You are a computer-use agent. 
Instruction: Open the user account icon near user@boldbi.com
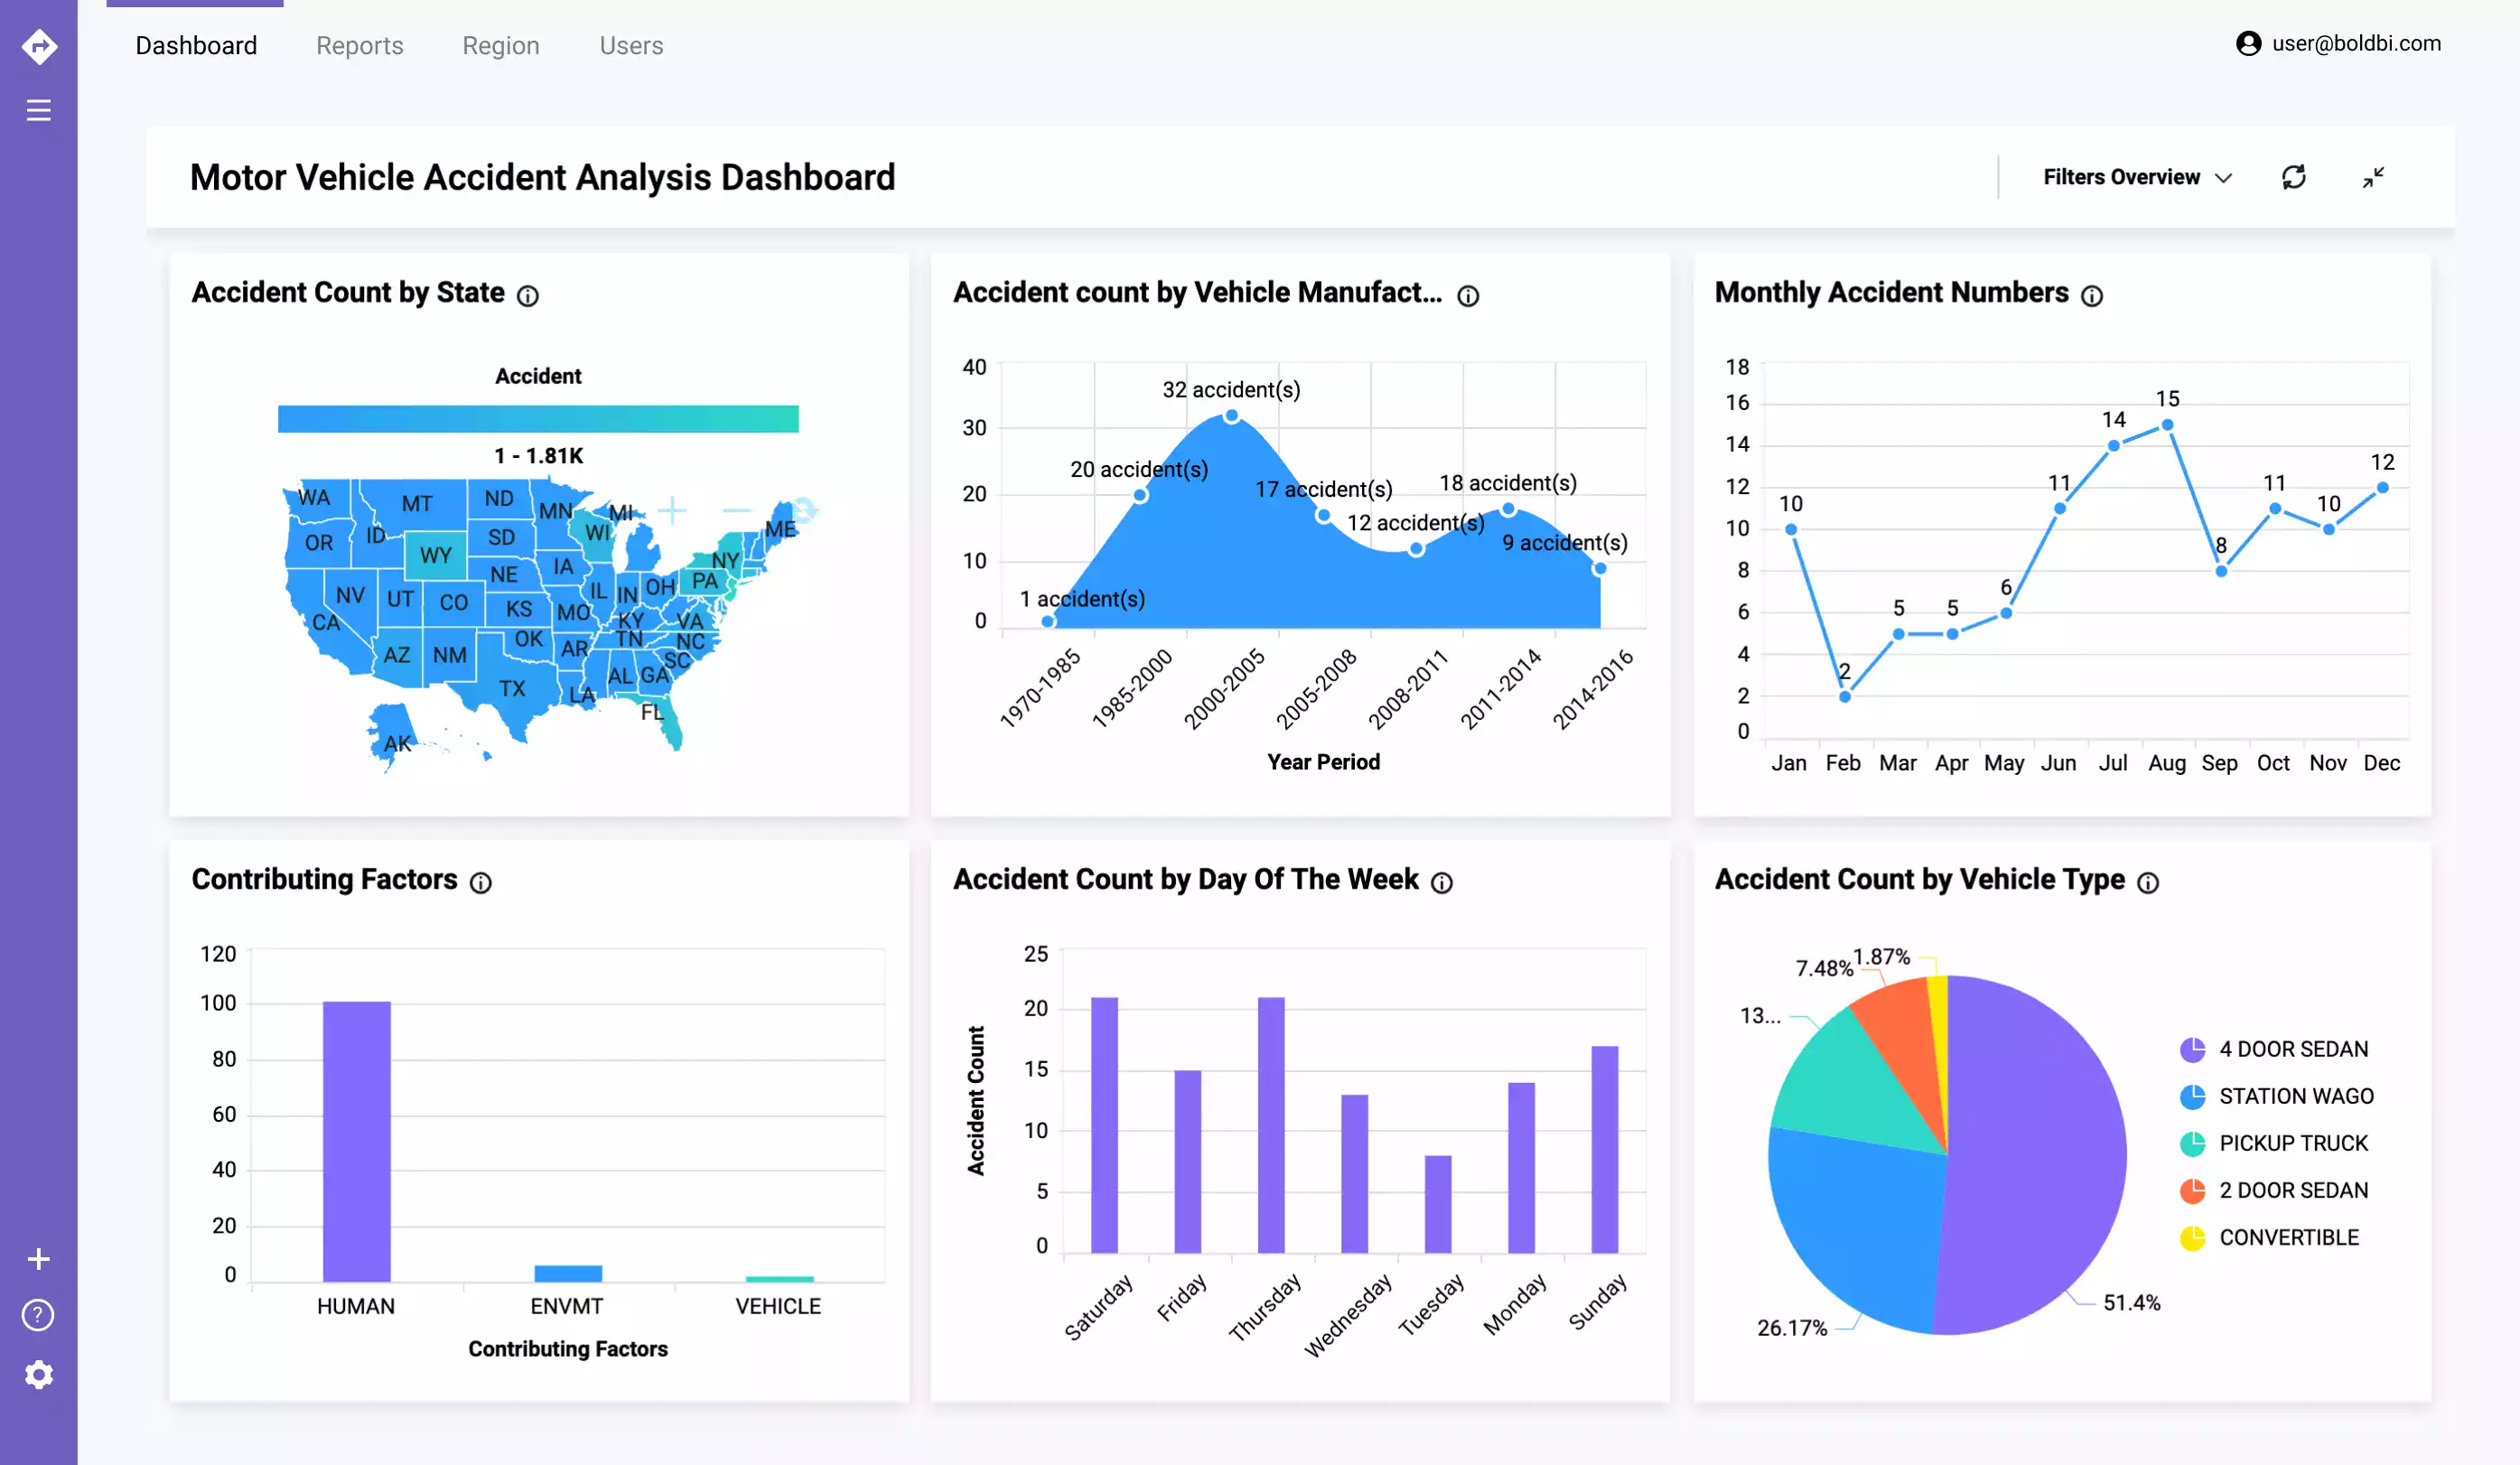tap(2251, 43)
